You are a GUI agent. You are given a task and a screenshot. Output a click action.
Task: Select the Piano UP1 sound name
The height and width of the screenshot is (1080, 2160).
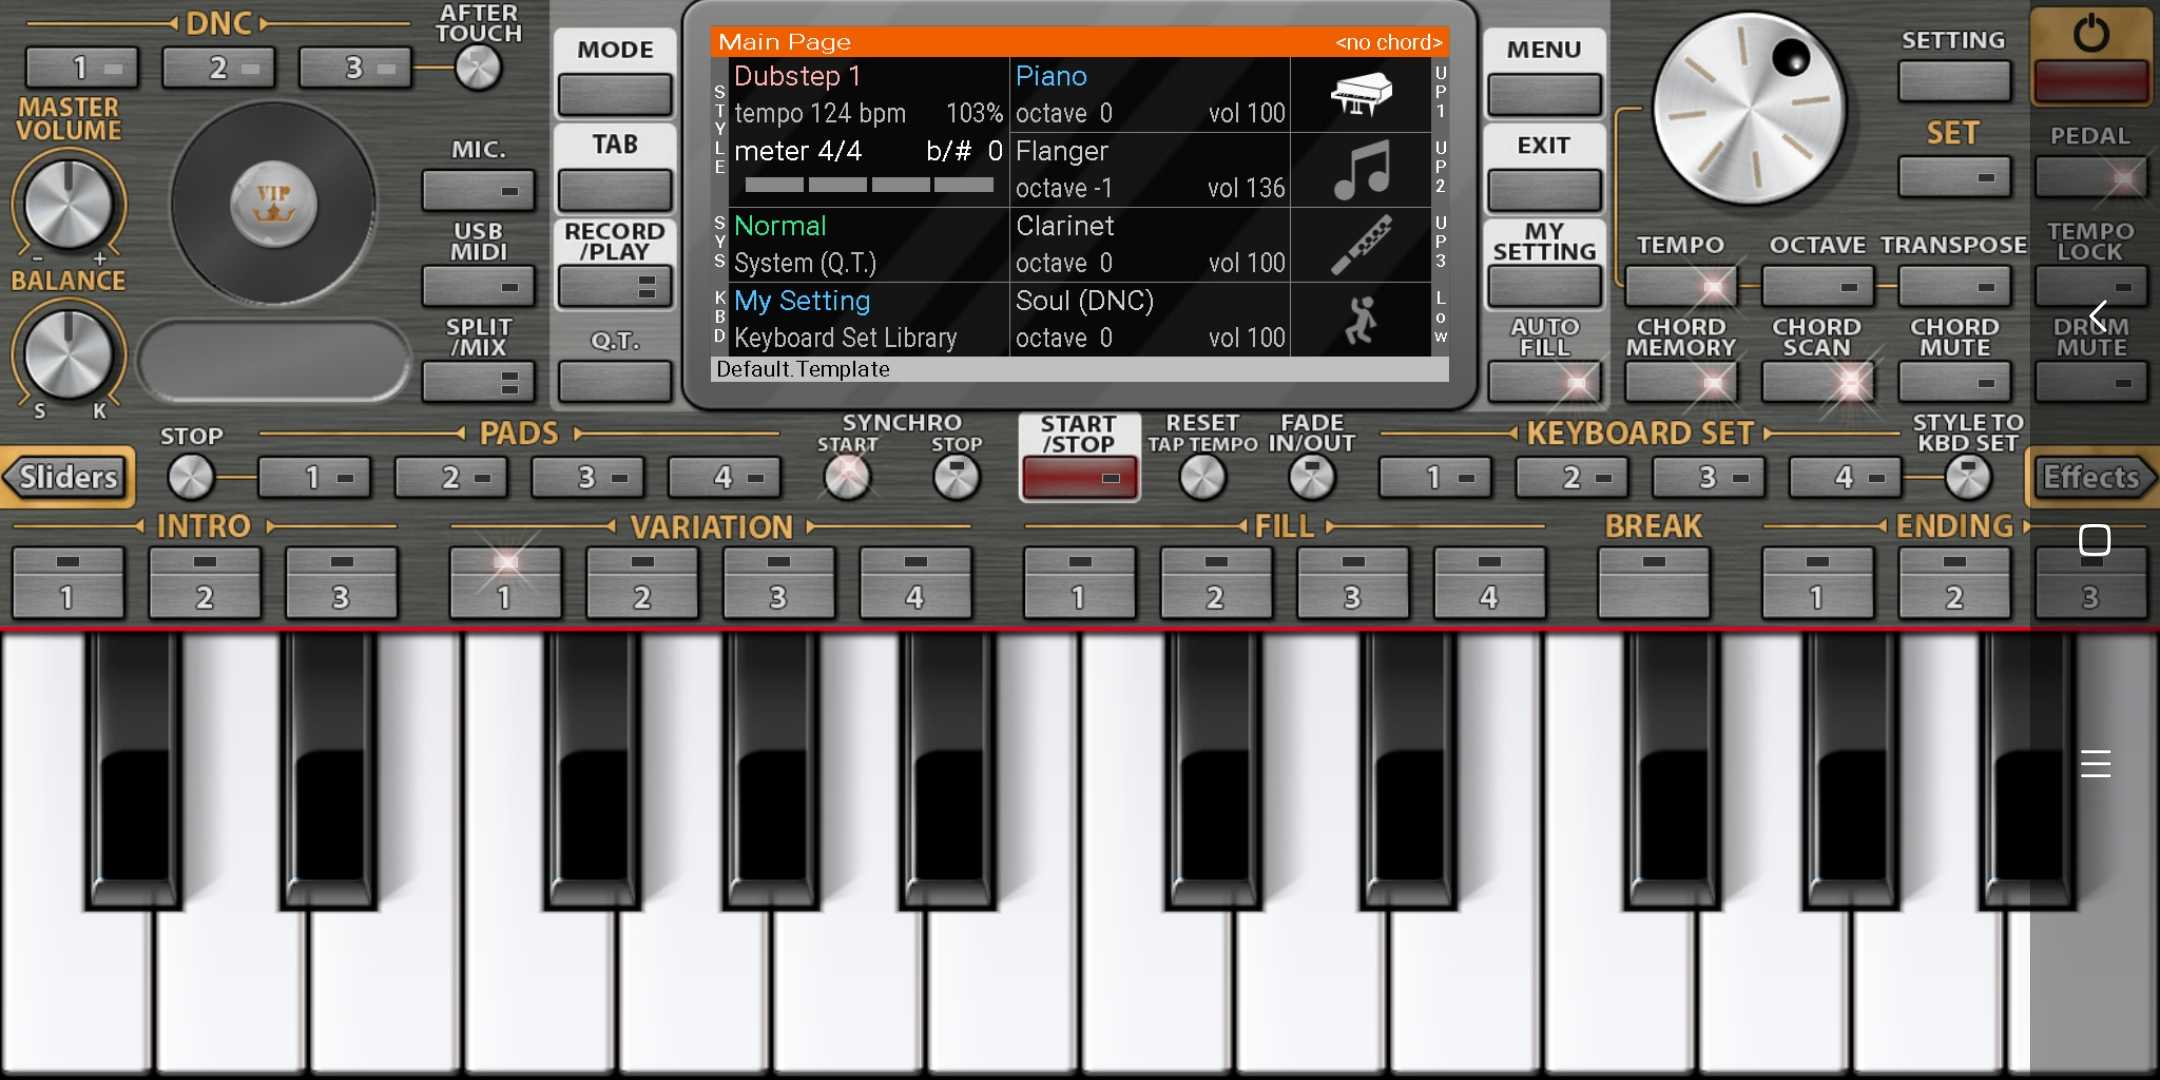1051,76
